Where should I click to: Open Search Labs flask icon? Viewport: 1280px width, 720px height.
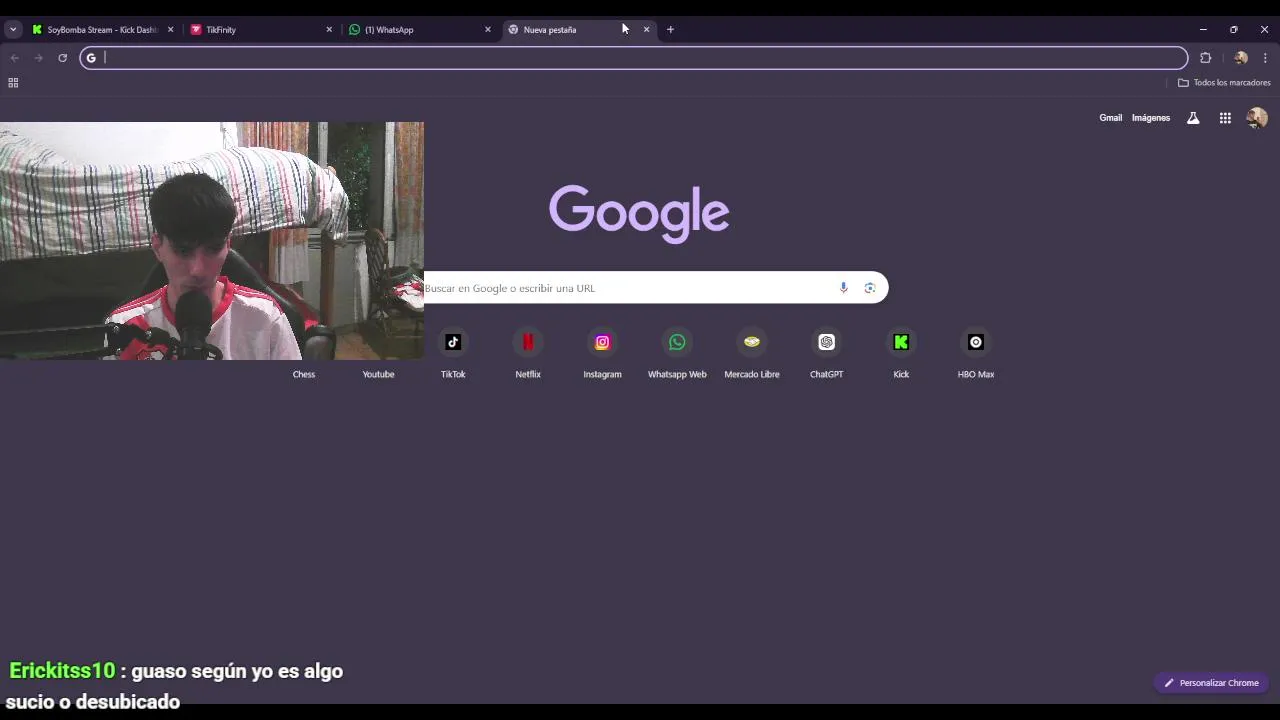pos(1193,118)
